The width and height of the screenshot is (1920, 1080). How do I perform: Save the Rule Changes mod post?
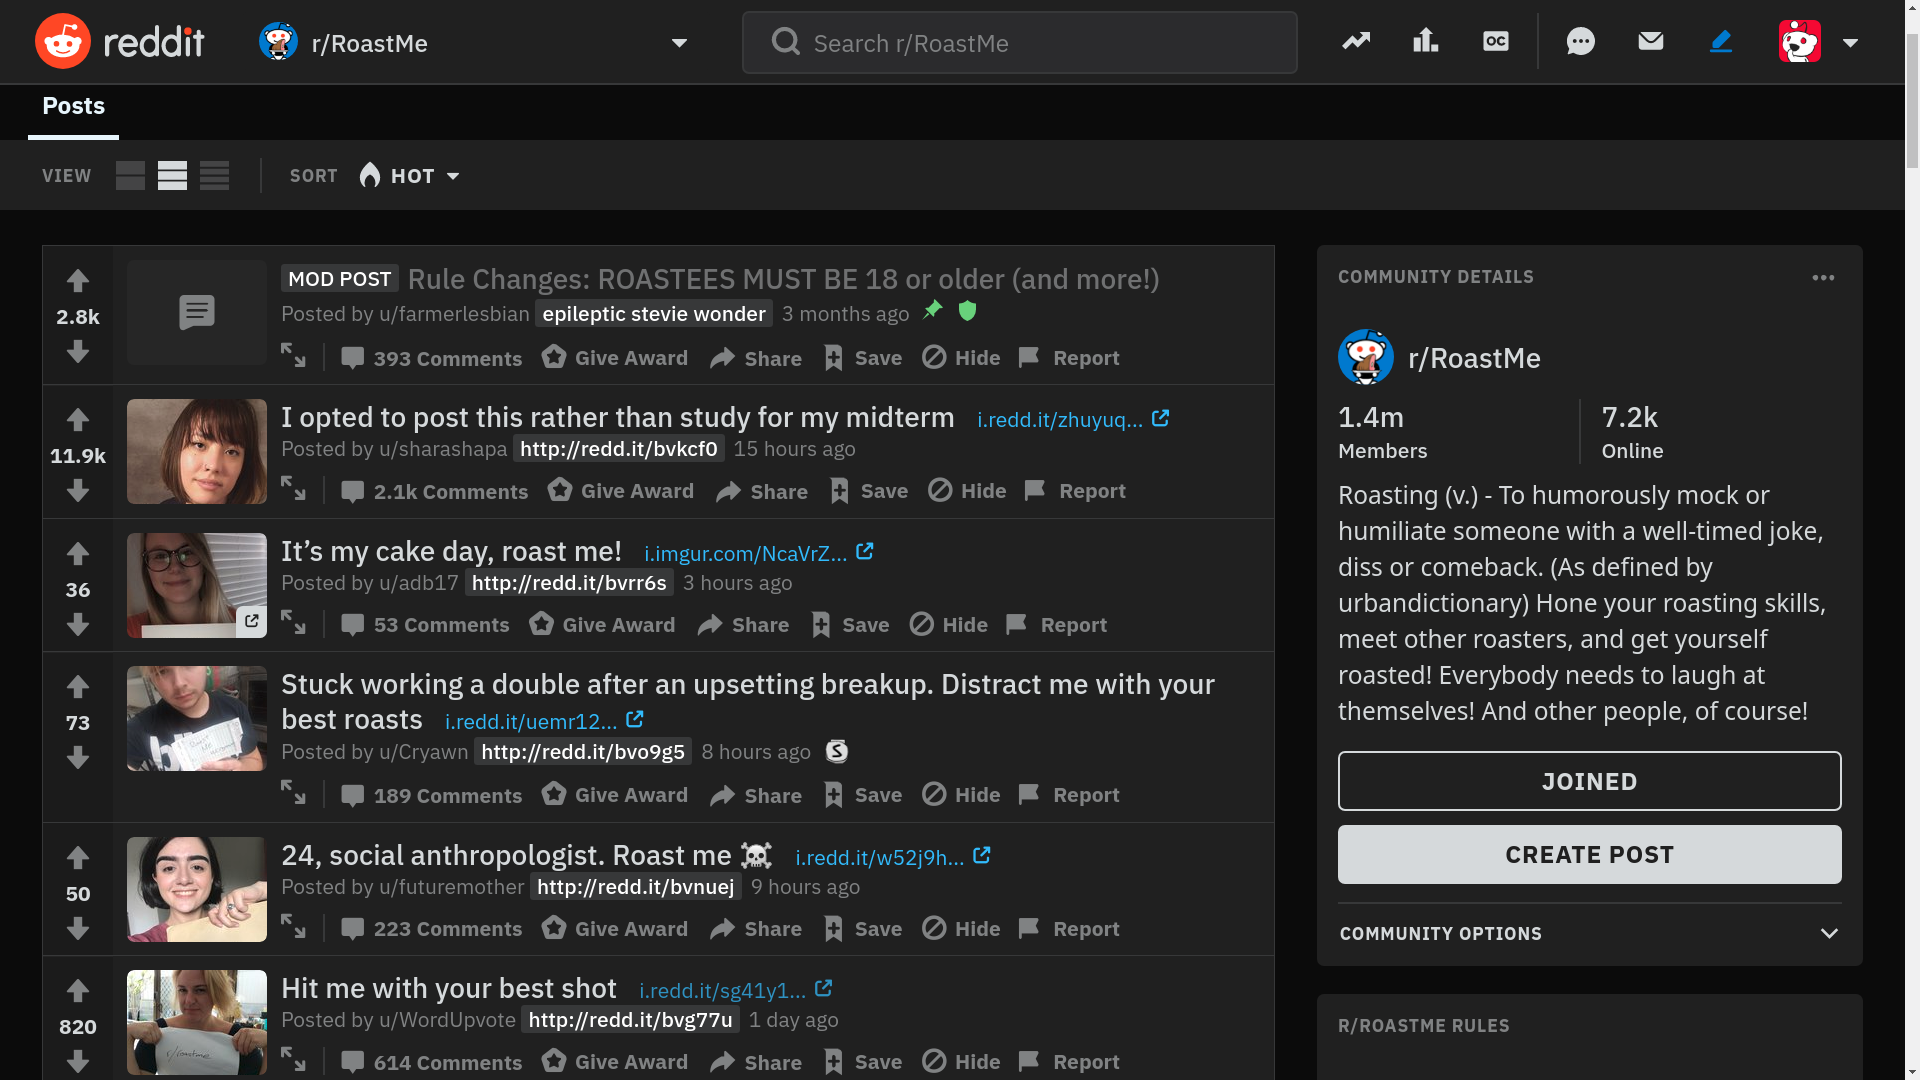(x=862, y=358)
